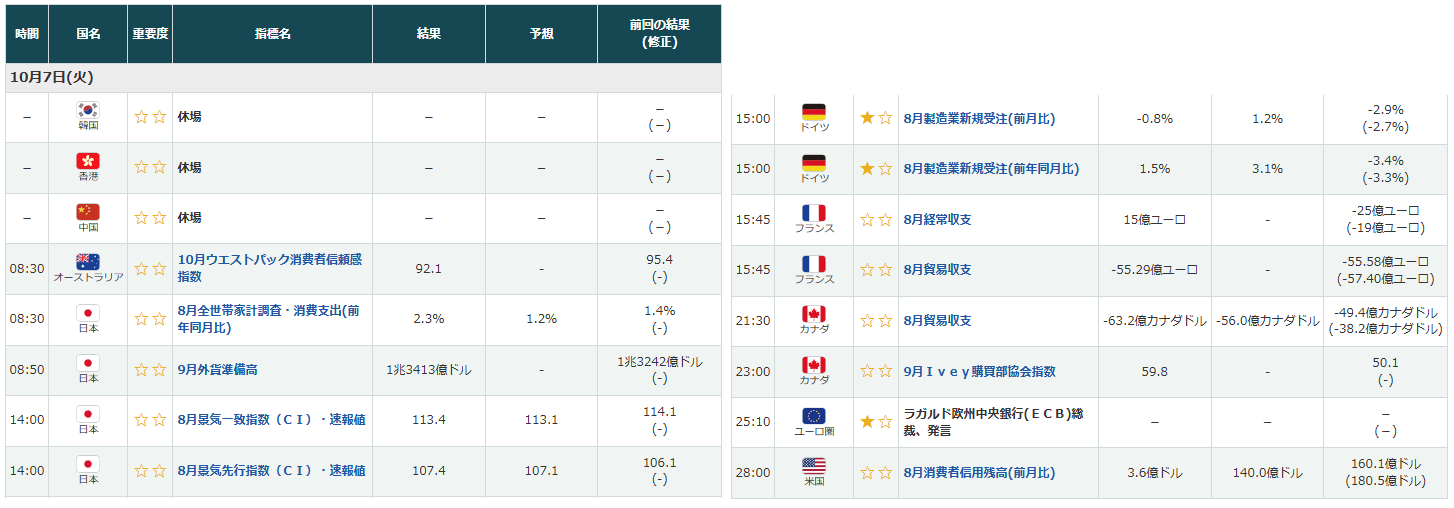Click the South Korea flag icon
This screenshot has height=508, width=1454.
tap(88, 111)
